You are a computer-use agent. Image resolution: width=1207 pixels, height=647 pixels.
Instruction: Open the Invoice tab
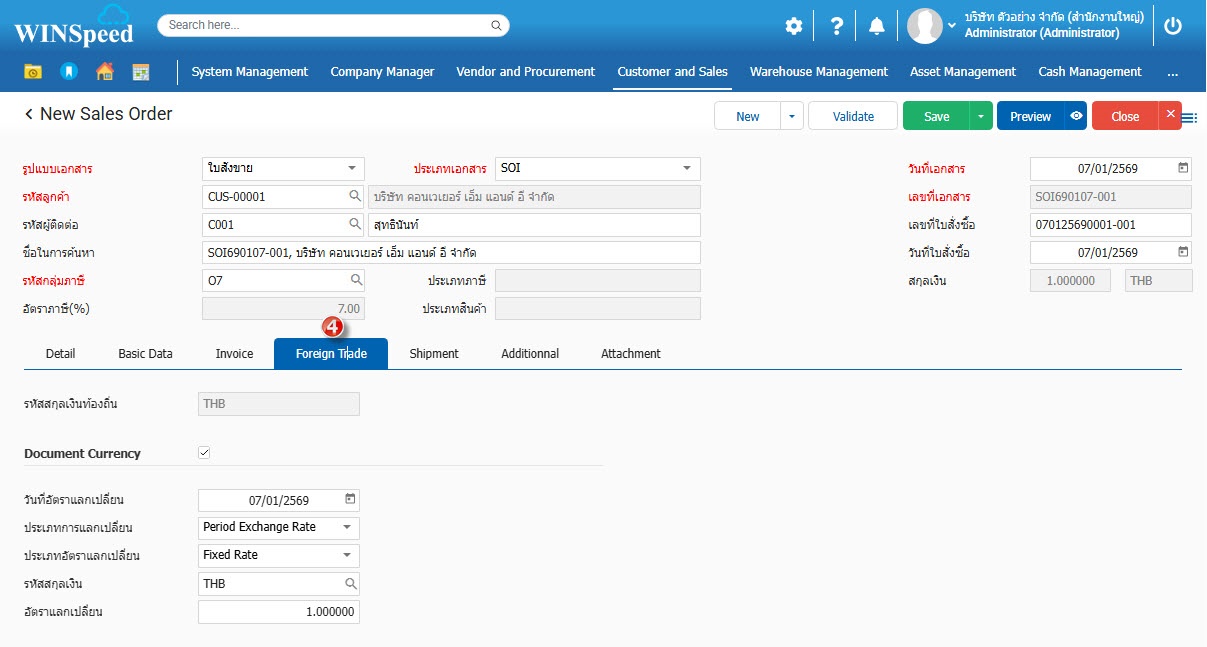(234, 354)
